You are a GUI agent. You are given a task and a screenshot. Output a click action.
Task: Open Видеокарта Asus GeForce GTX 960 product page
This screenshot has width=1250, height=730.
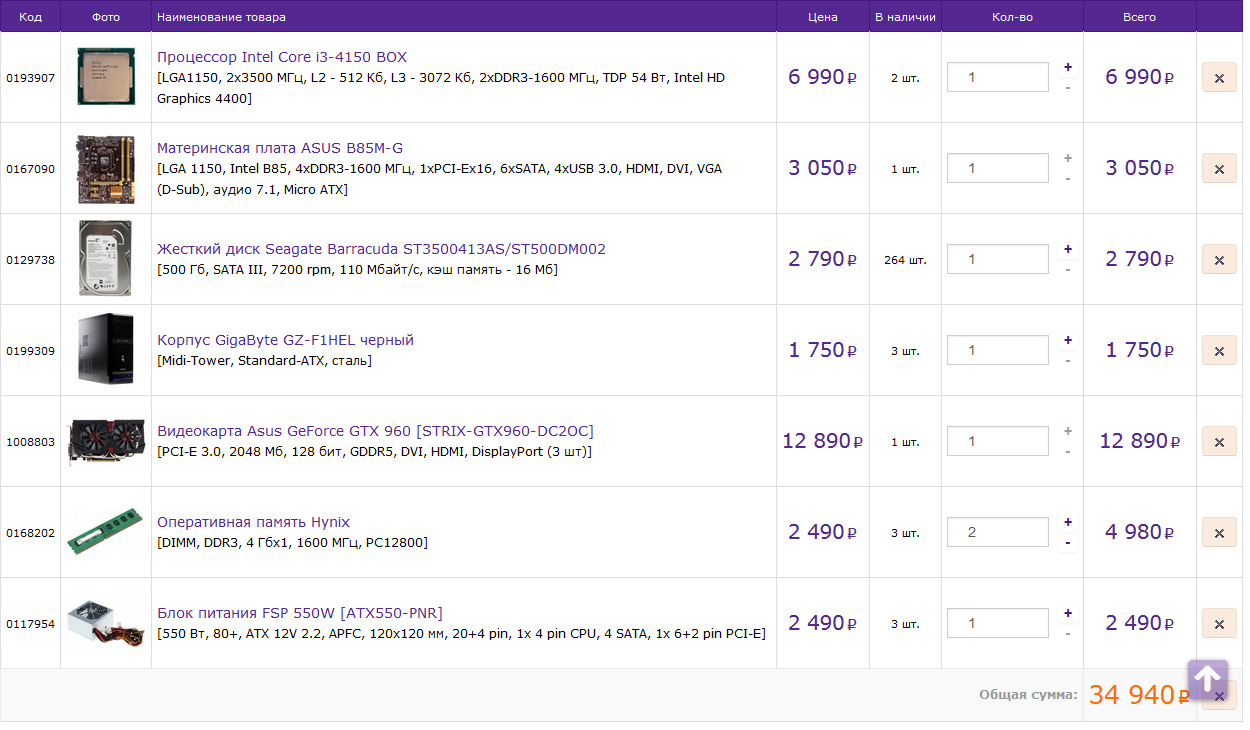click(375, 431)
